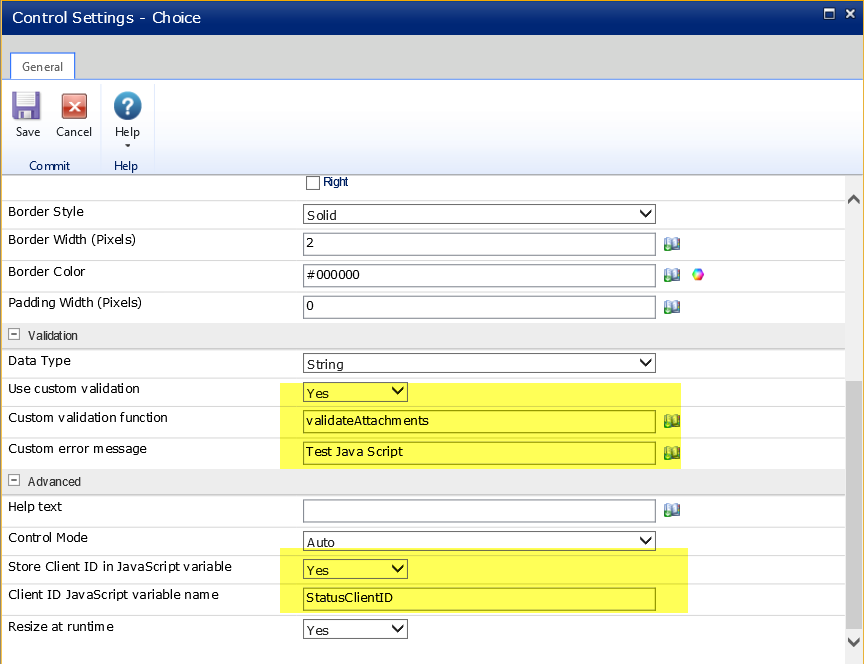Open the color picker beside Border Color
The height and width of the screenshot is (664, 864).
[697, 274]
